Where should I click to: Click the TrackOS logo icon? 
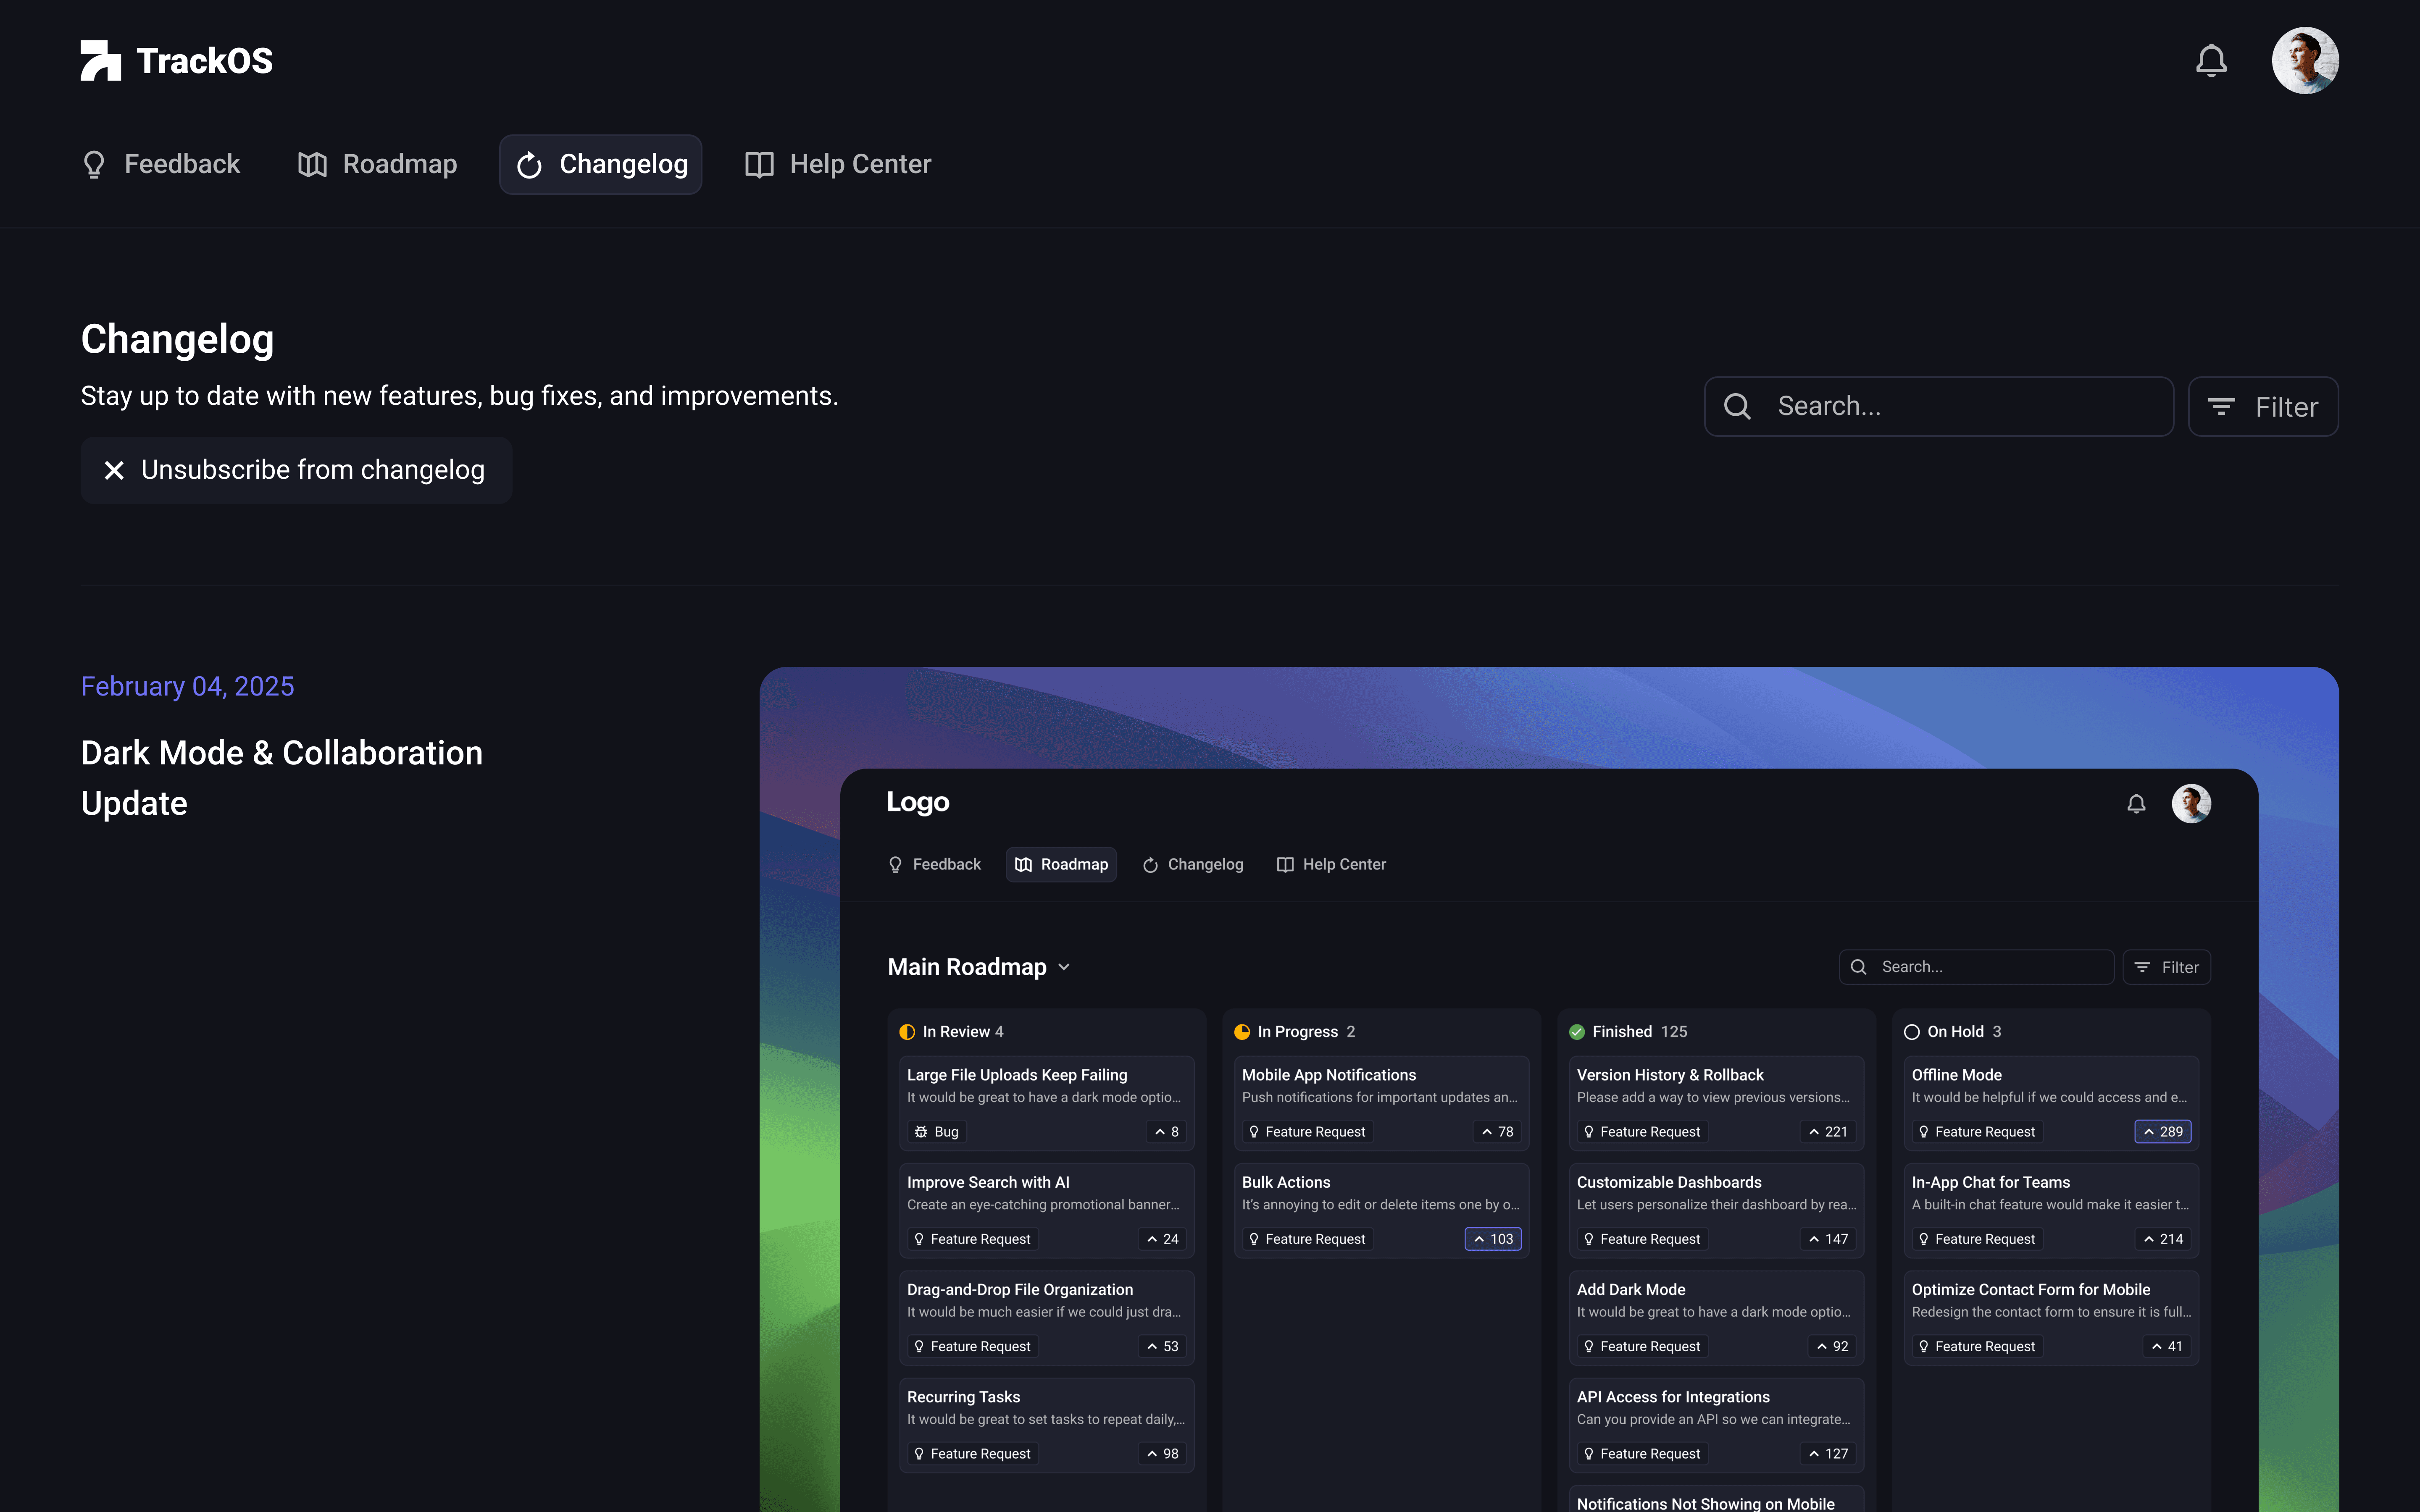coord(100,61)
